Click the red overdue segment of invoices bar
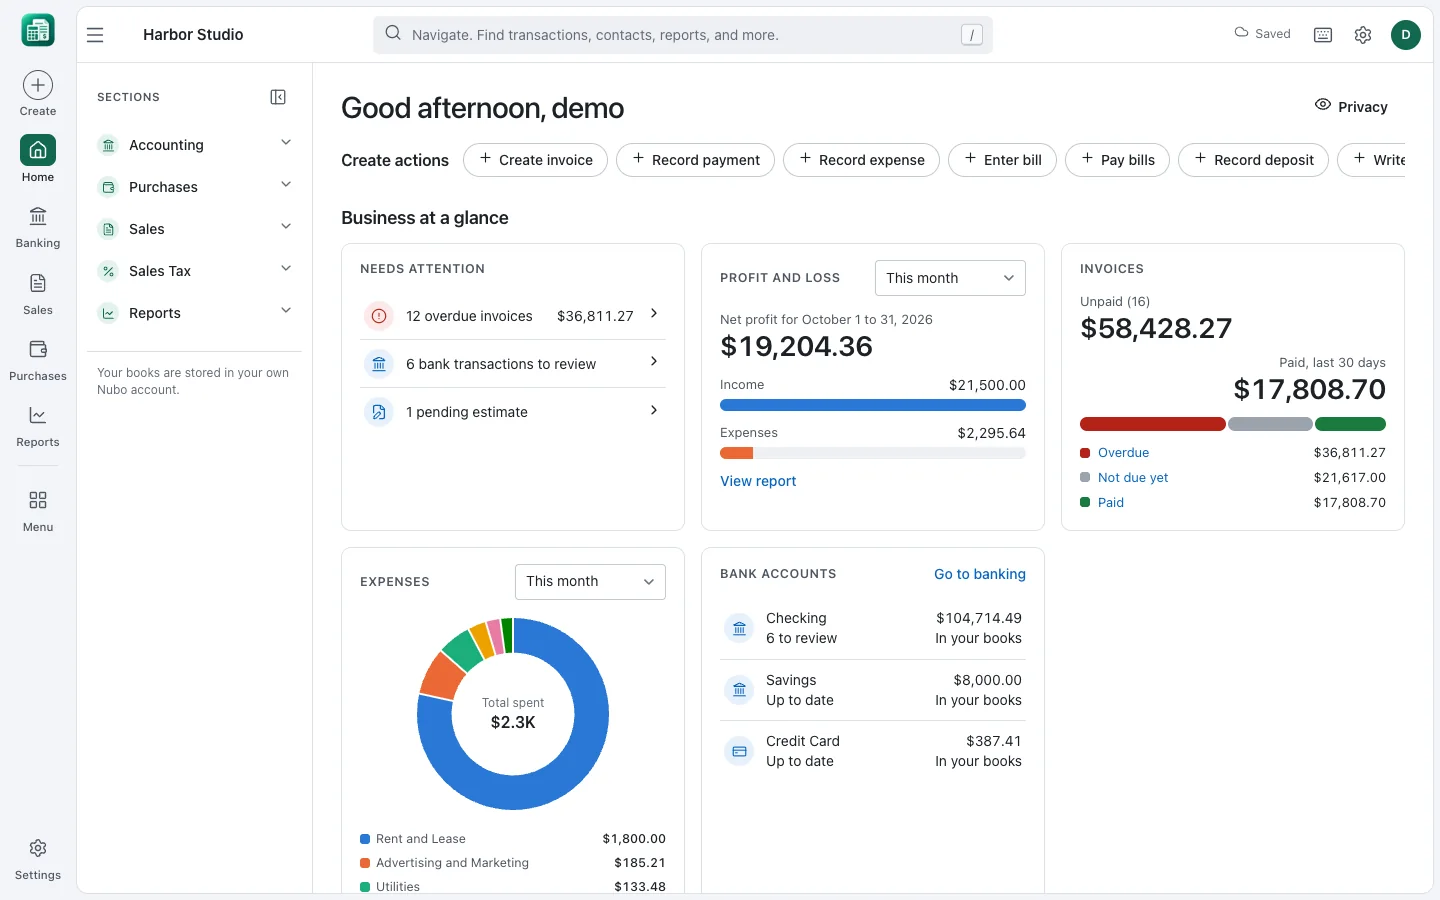 [x=1152, y=424]
